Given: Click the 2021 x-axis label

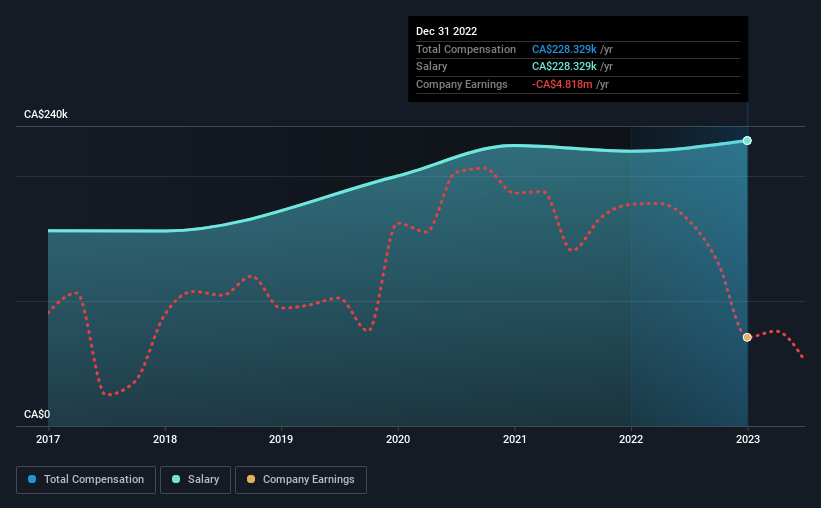Looking at the screenshot, I should pos(515,439).
